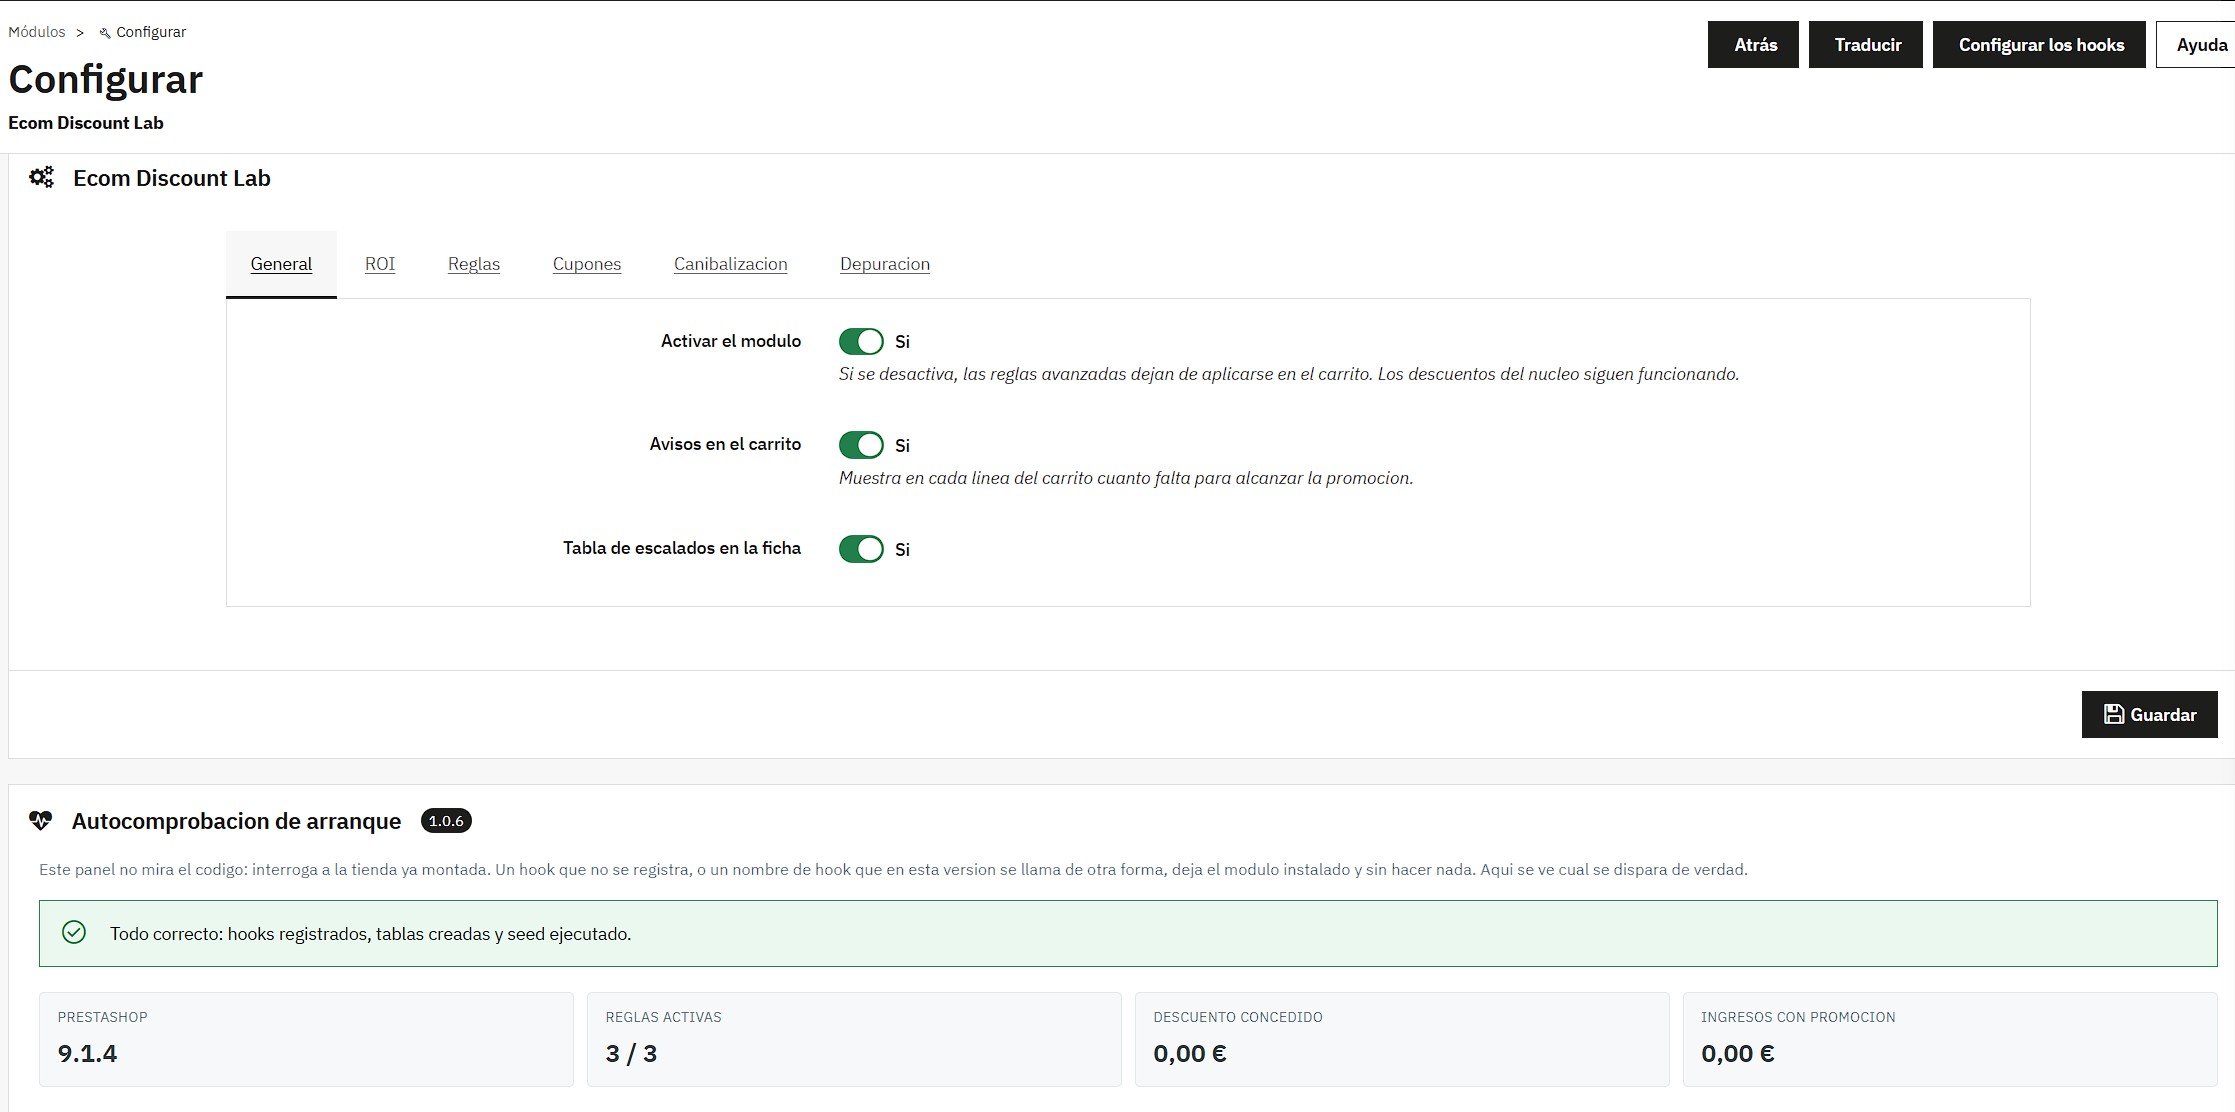Click the green check circle in success alert

[x=74, y=933]
